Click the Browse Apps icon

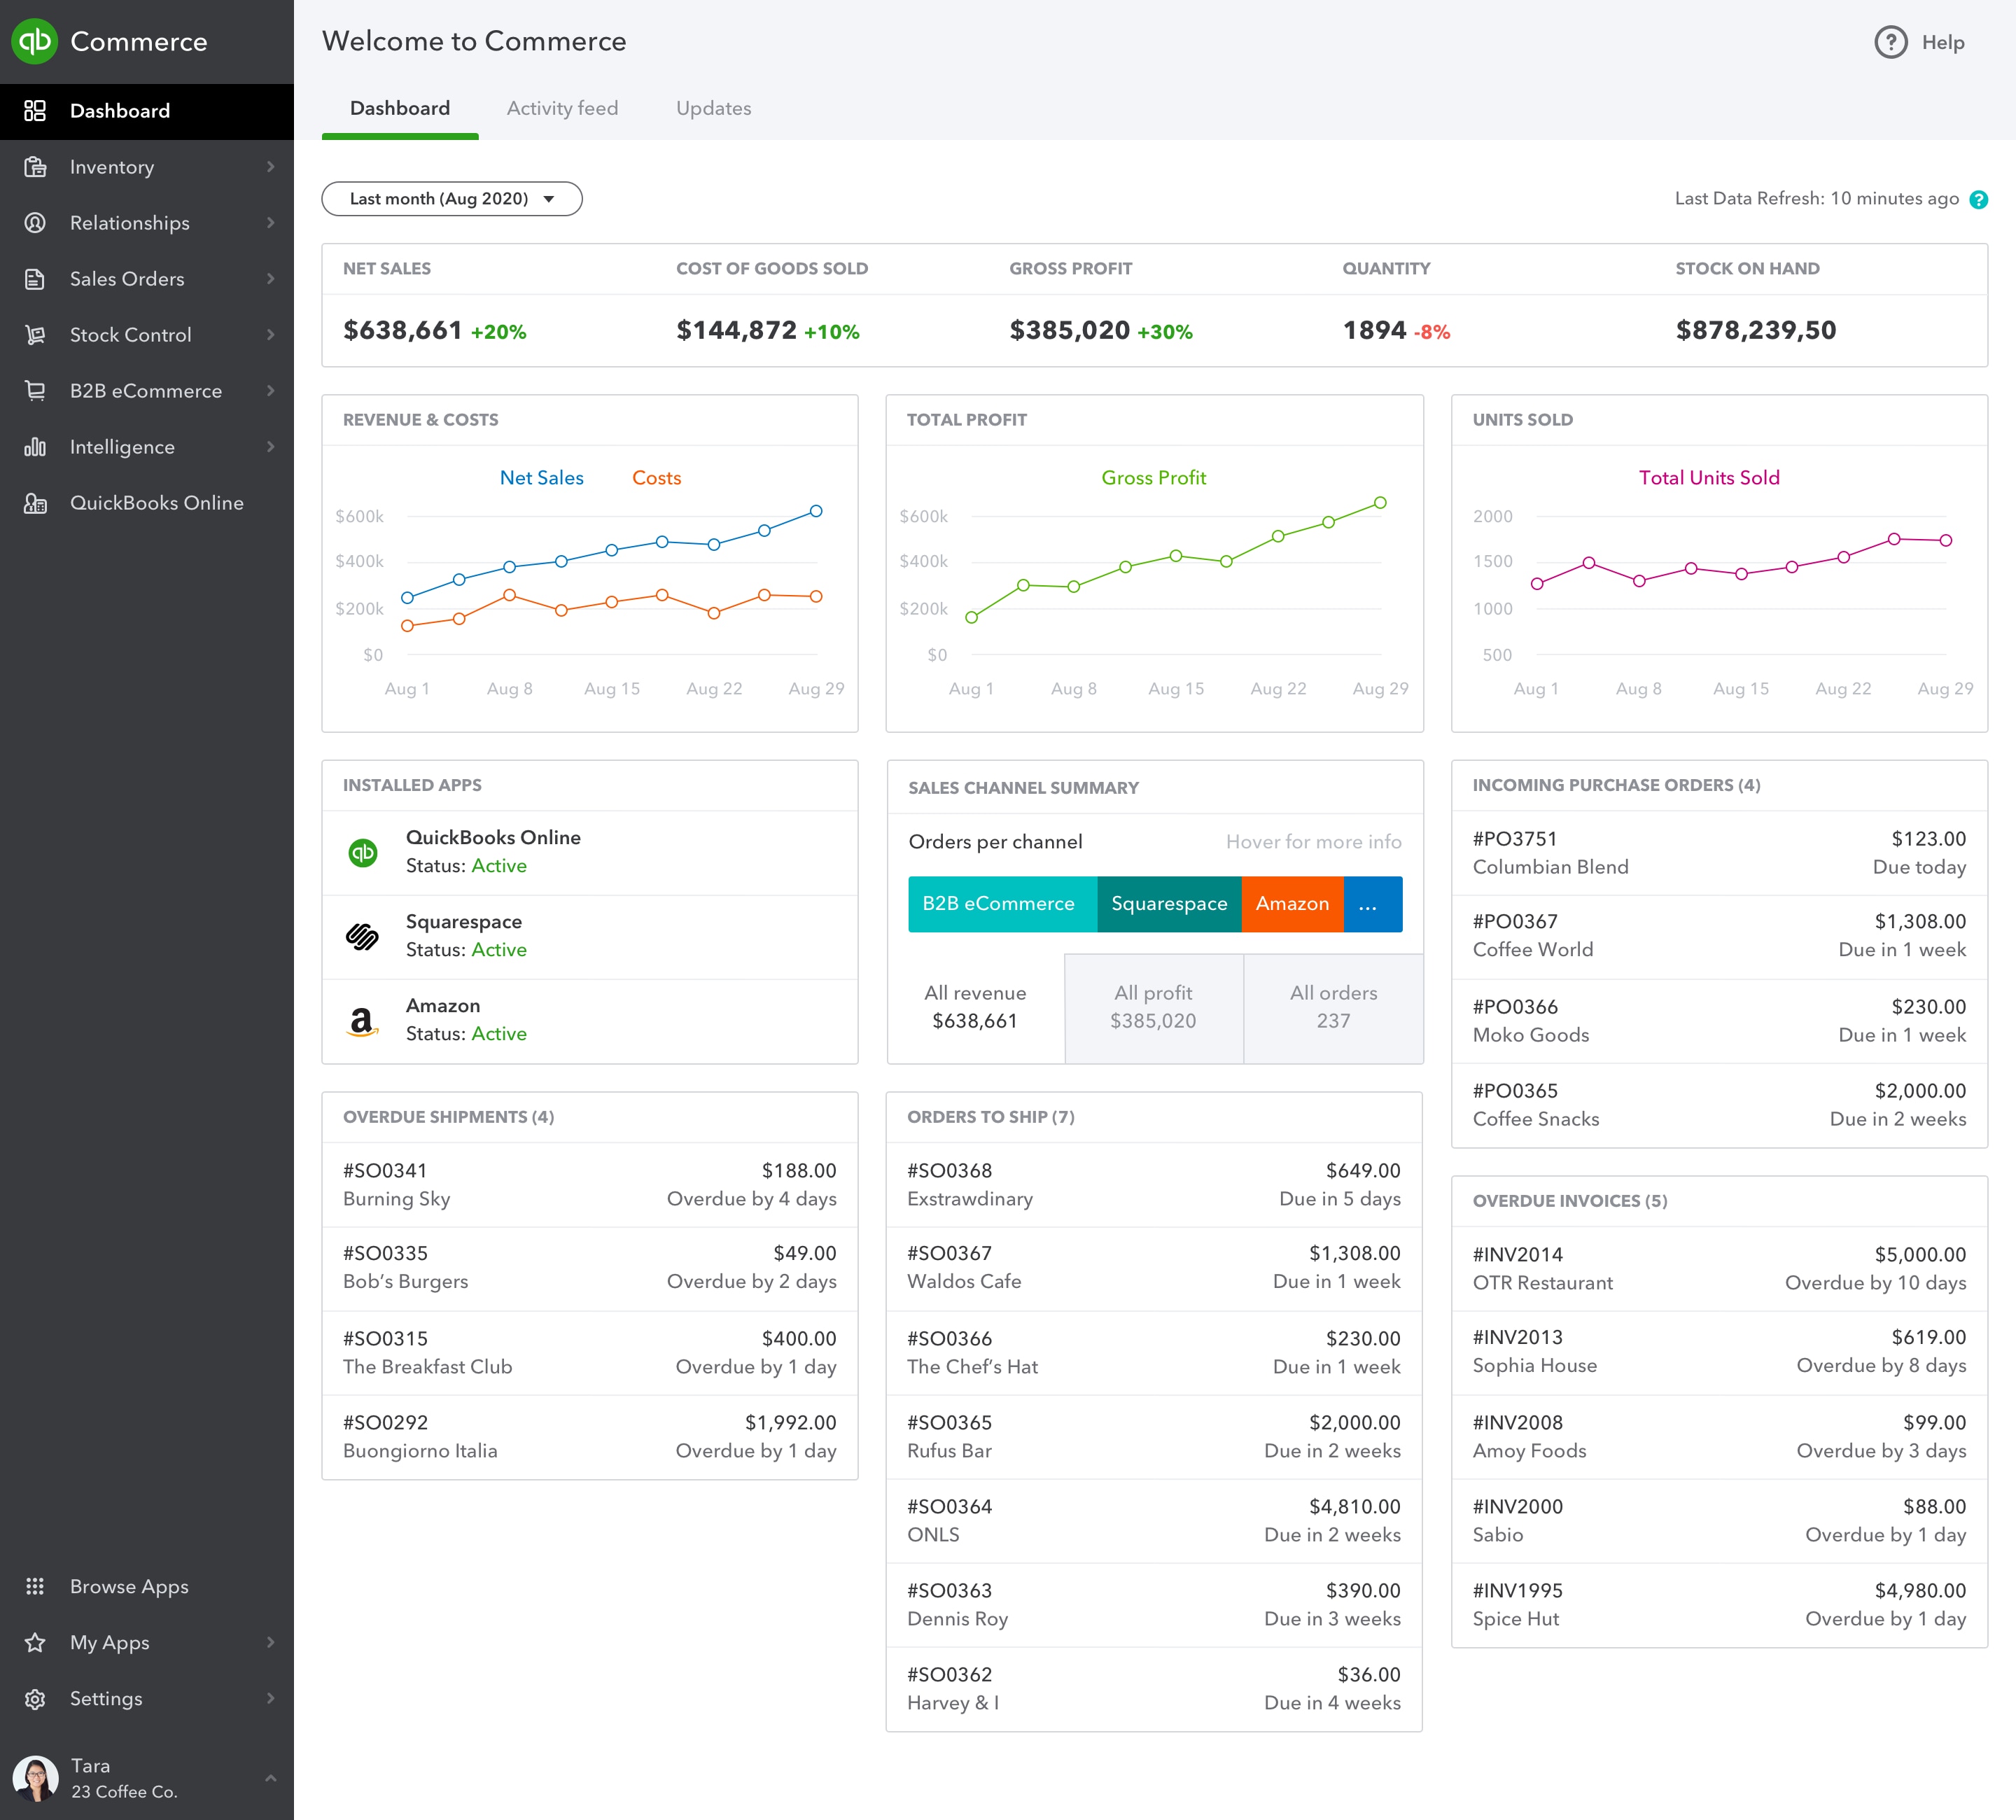pos(35,1585)
